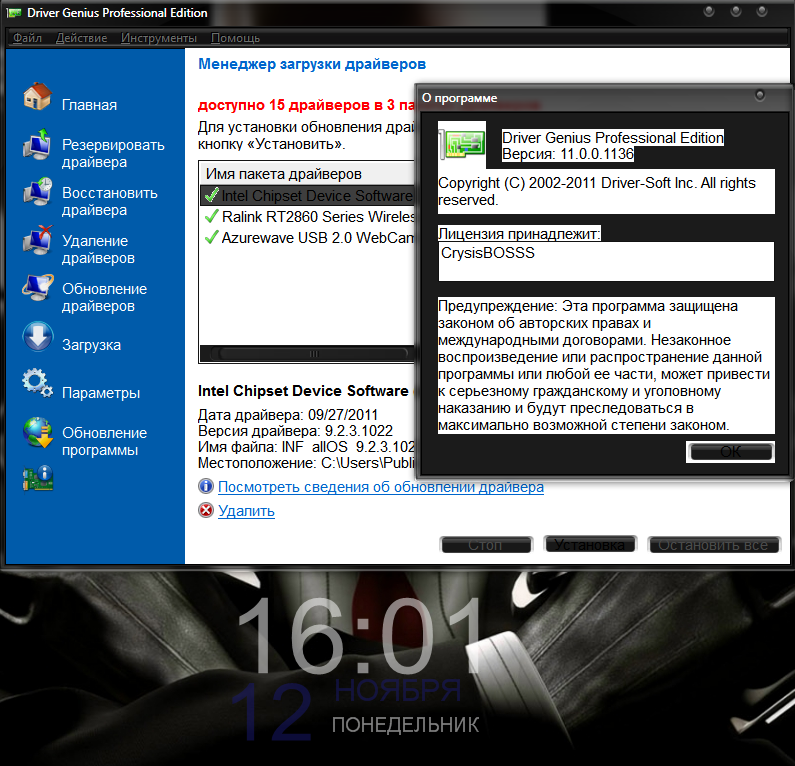Click the Copyright 2002-2011 Driver-Soft text
The image size is (795, 766).
pyautogui.click(x=606, y=191)
